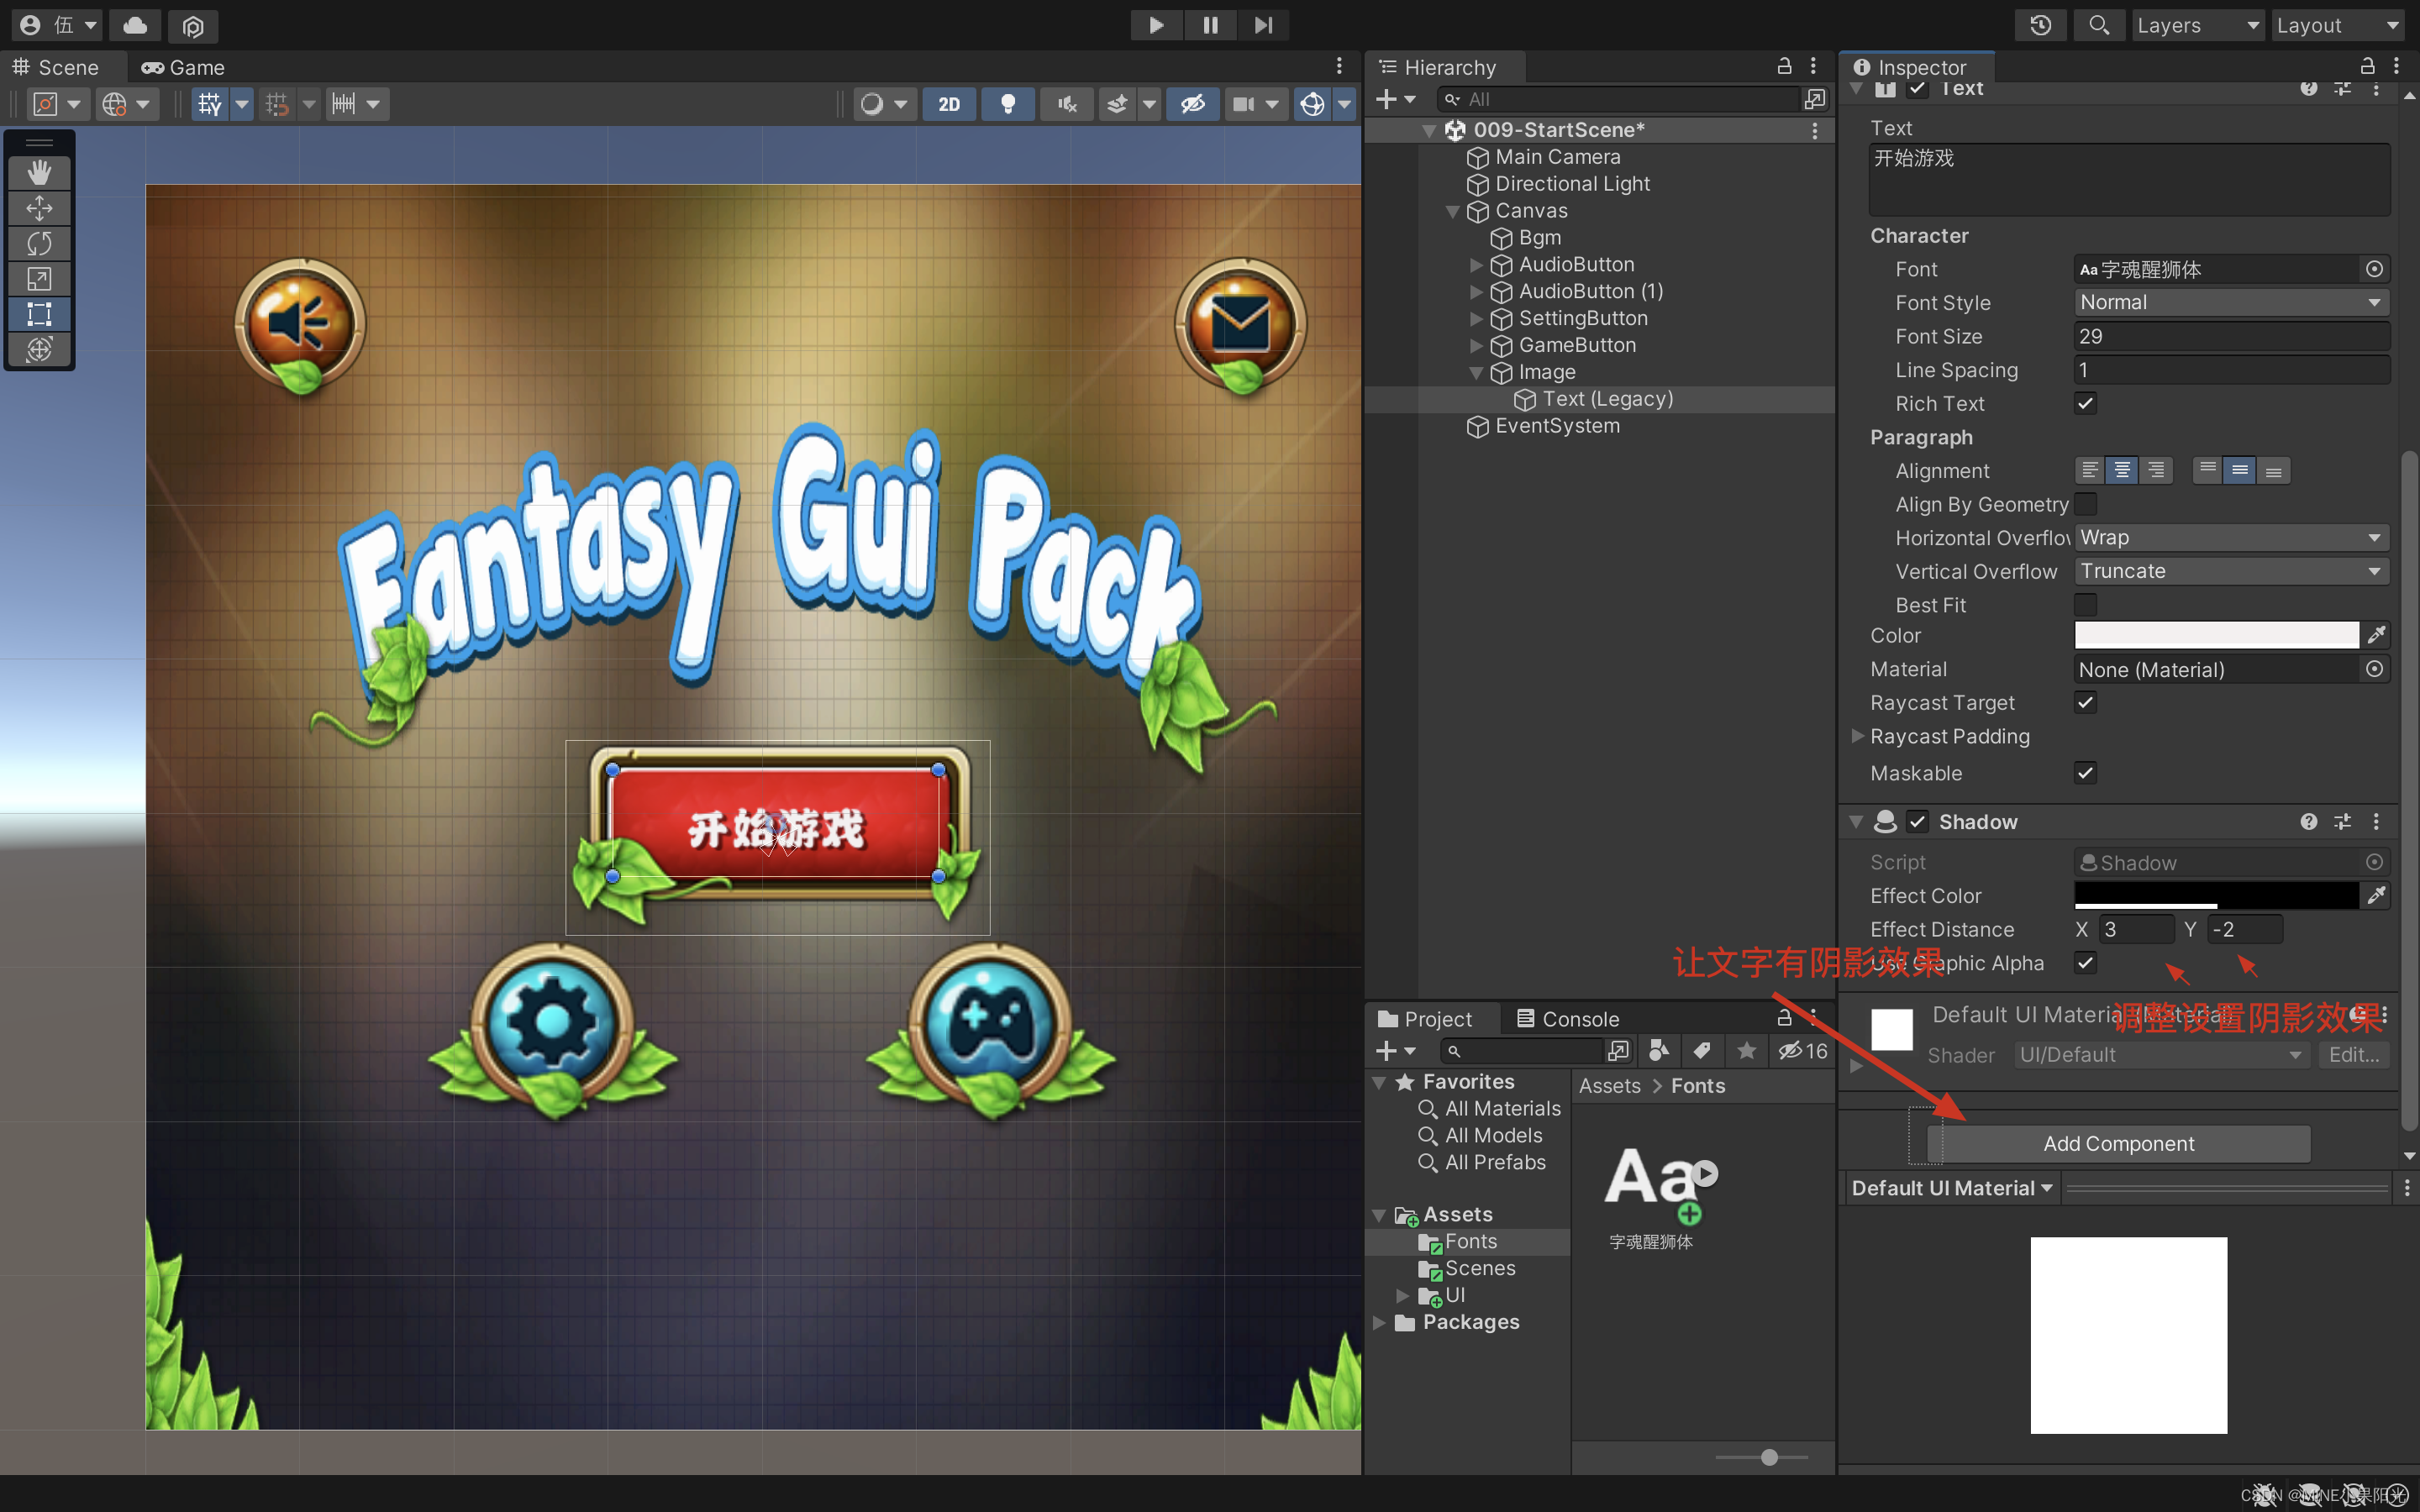The height and width of the screenshot is (1512, 2420).
Task: Switch to the Game tab
Action: point(183,67)
